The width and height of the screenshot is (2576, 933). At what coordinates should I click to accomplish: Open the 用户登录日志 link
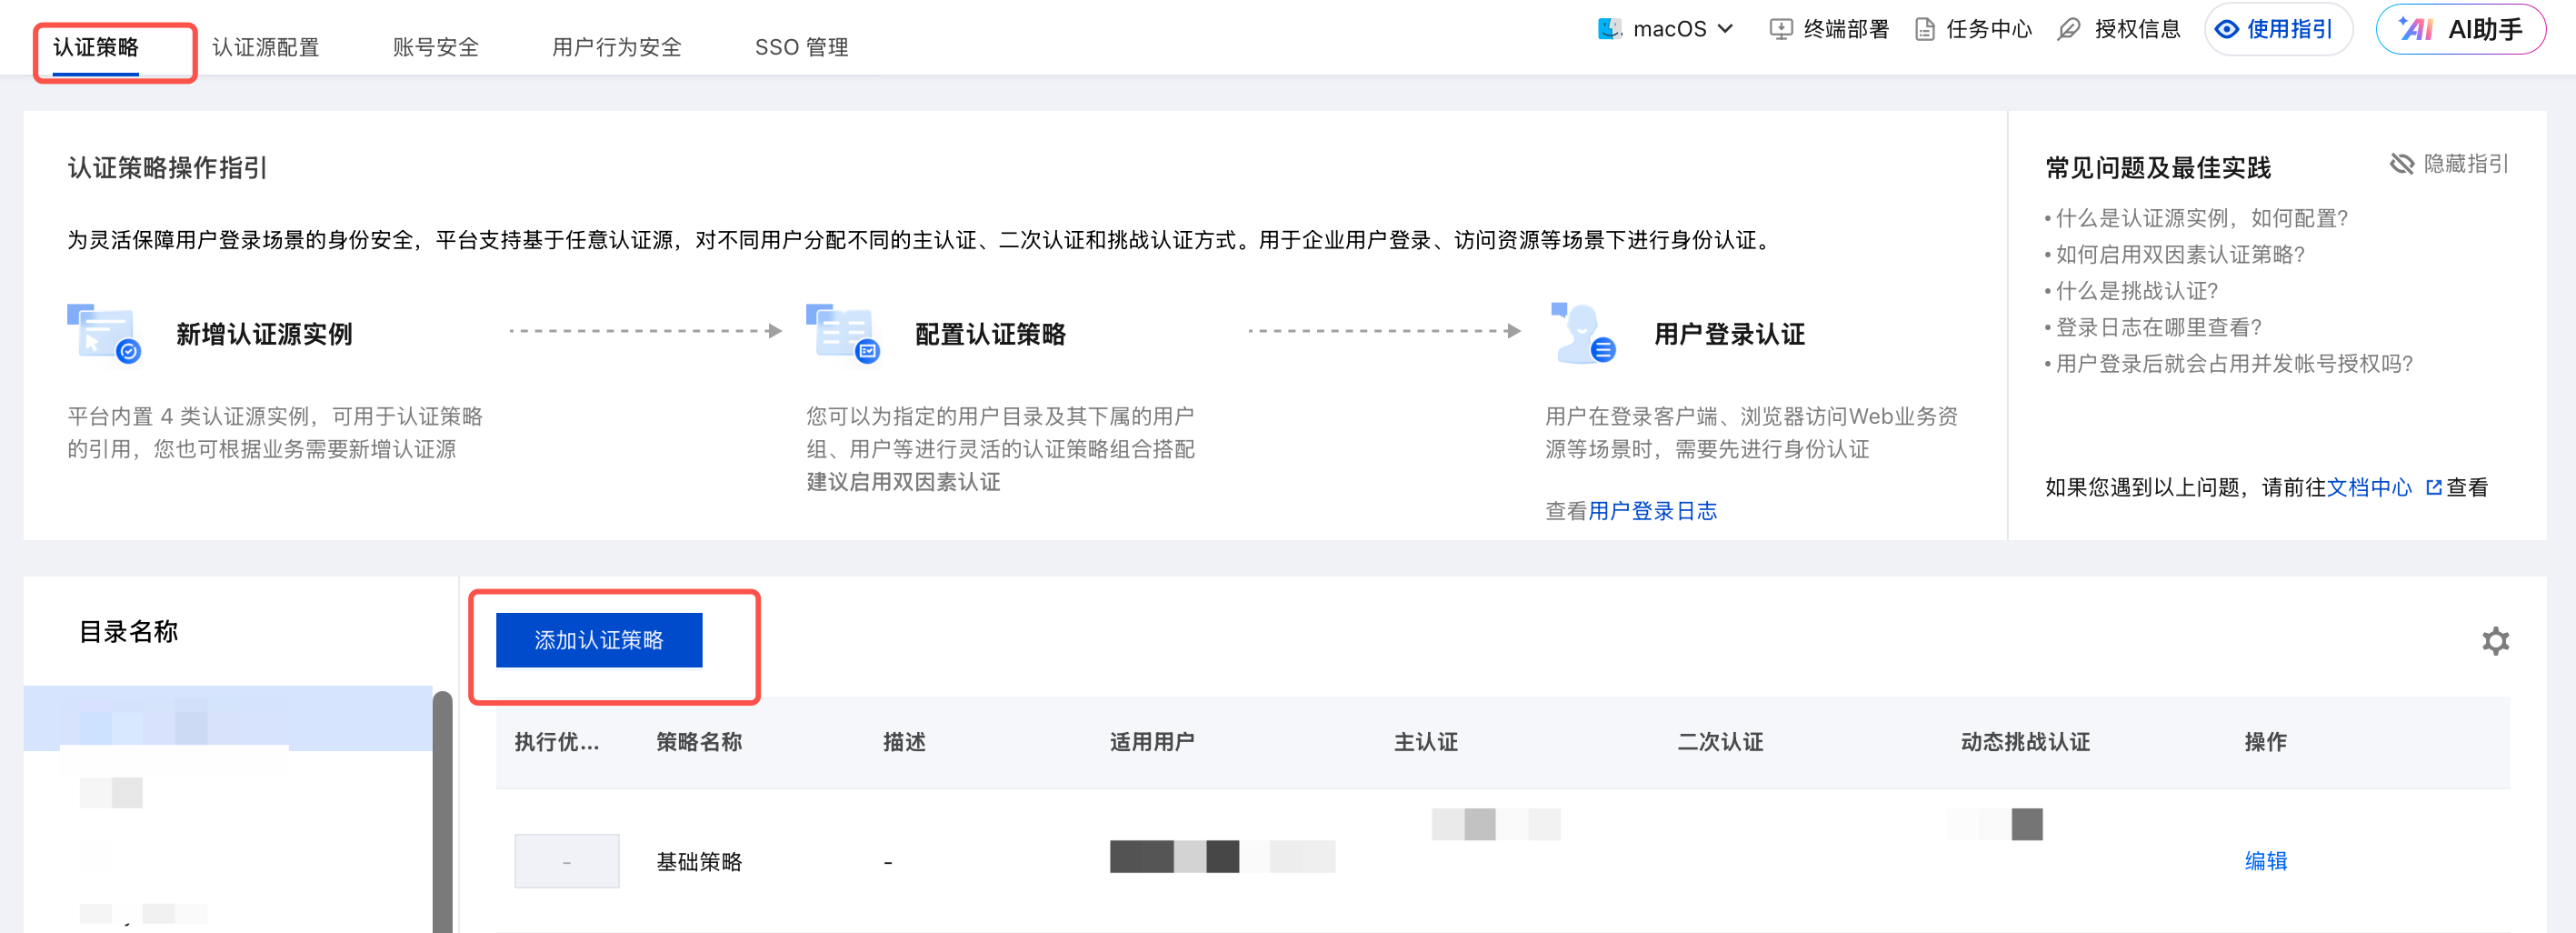pos(1652,511)
